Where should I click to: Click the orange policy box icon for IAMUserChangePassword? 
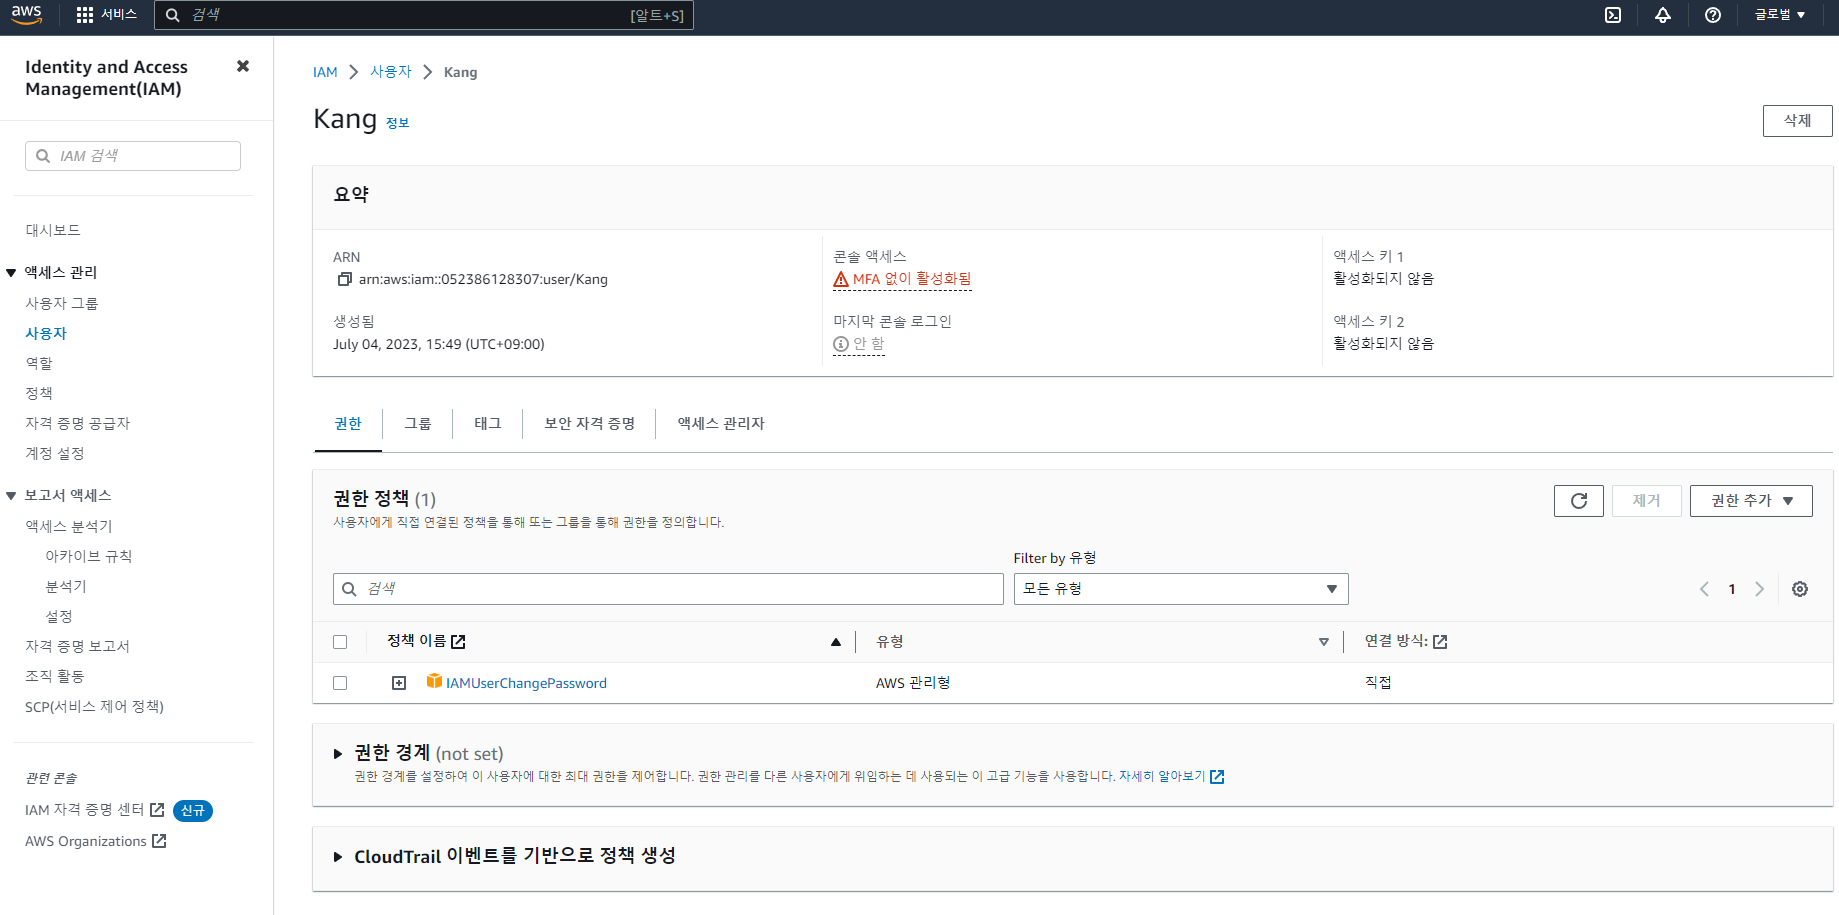[x=434, y=681]
